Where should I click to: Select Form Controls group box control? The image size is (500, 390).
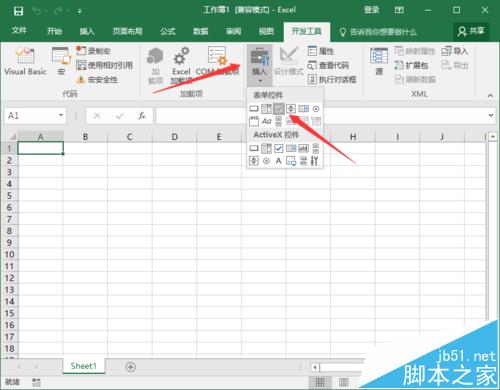point(254,121)
